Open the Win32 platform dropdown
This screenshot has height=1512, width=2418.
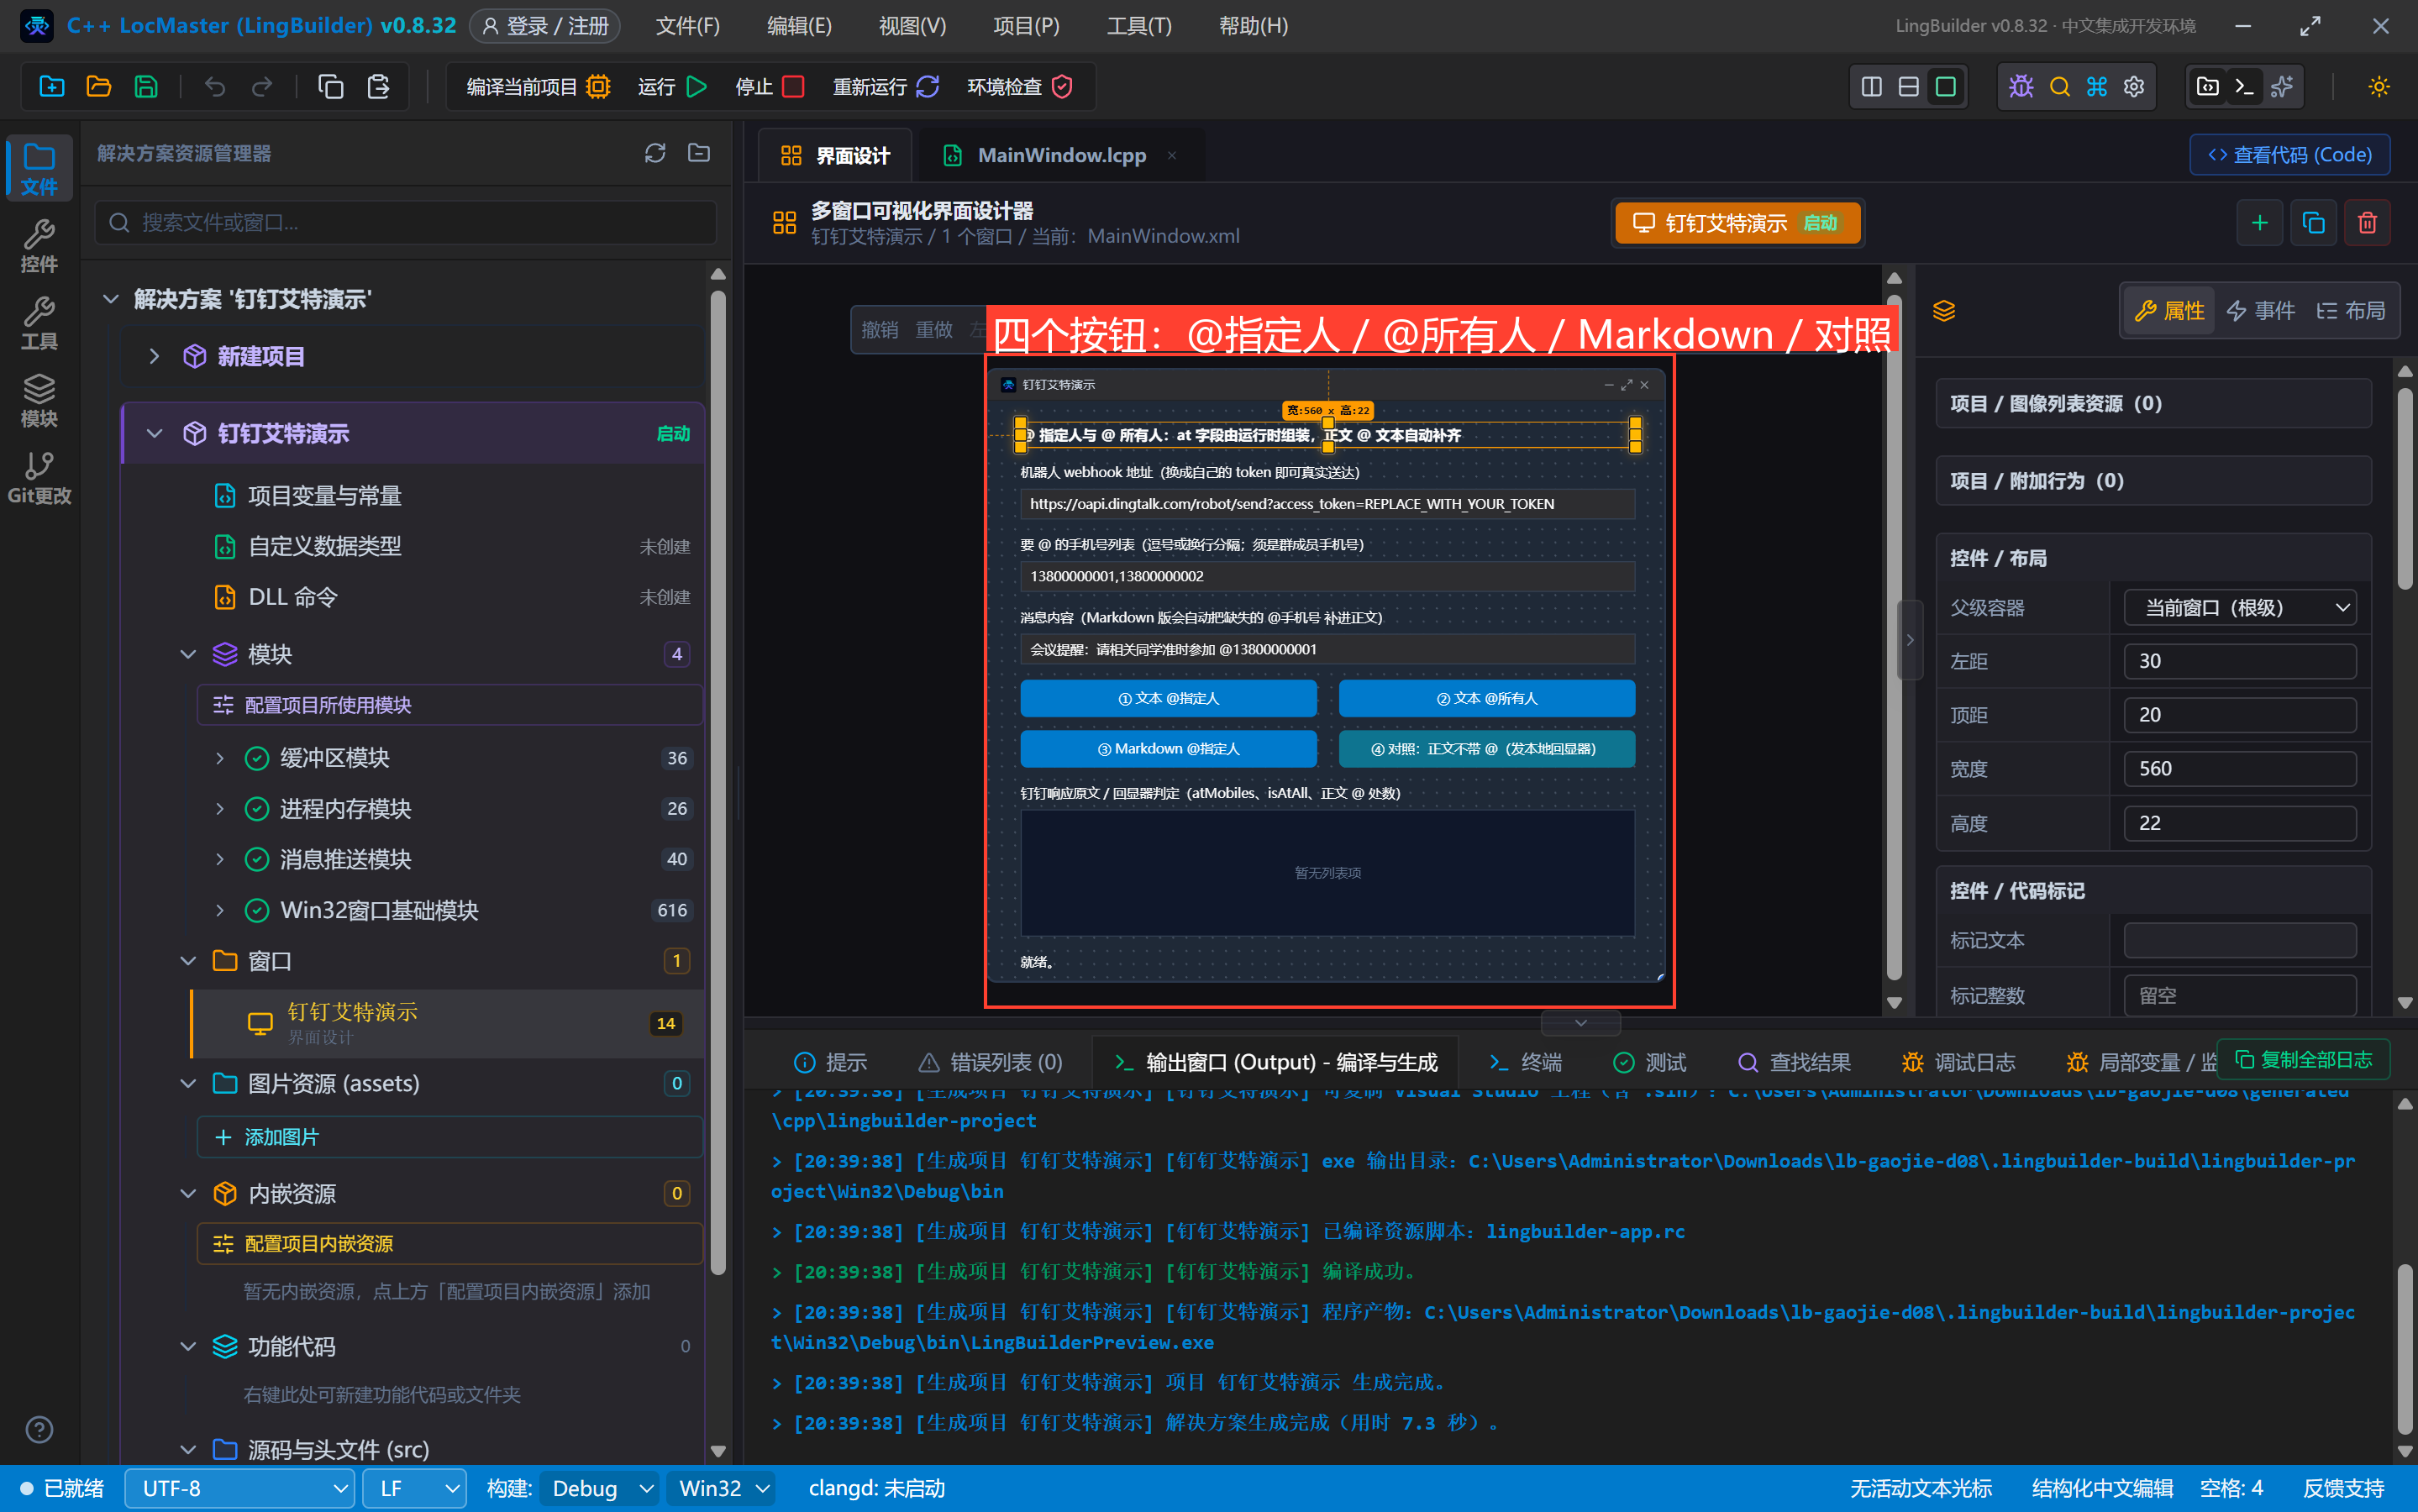coord(722,1488)
